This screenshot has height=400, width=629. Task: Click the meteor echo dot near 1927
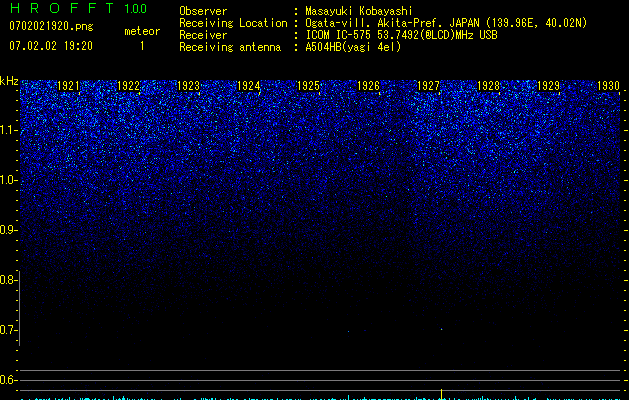[x=442, y=329]
